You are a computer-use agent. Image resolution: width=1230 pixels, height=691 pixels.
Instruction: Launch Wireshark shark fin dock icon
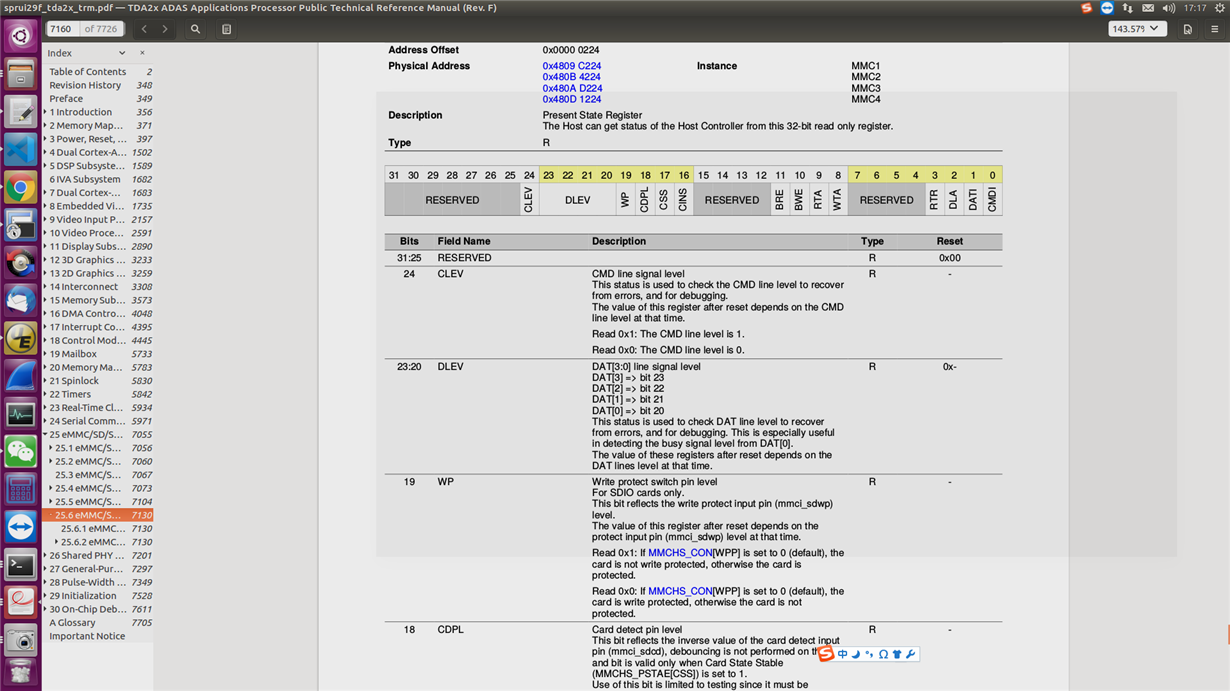pyautogui.click(x=20, y=376)
